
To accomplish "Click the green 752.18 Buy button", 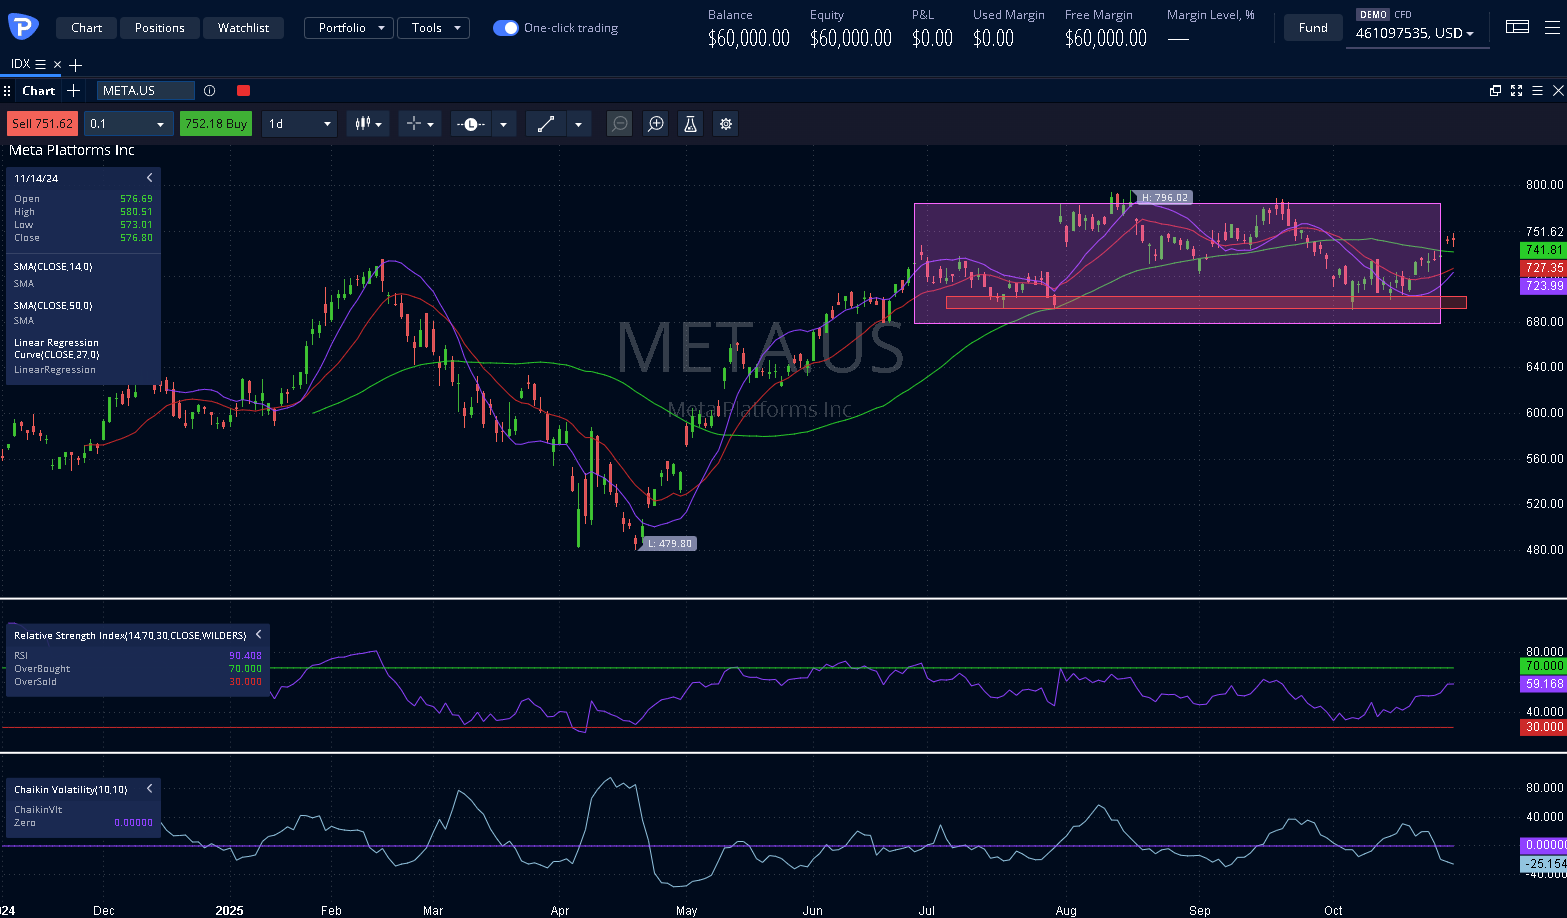I will pyautogui.click(x=216, y=124).
